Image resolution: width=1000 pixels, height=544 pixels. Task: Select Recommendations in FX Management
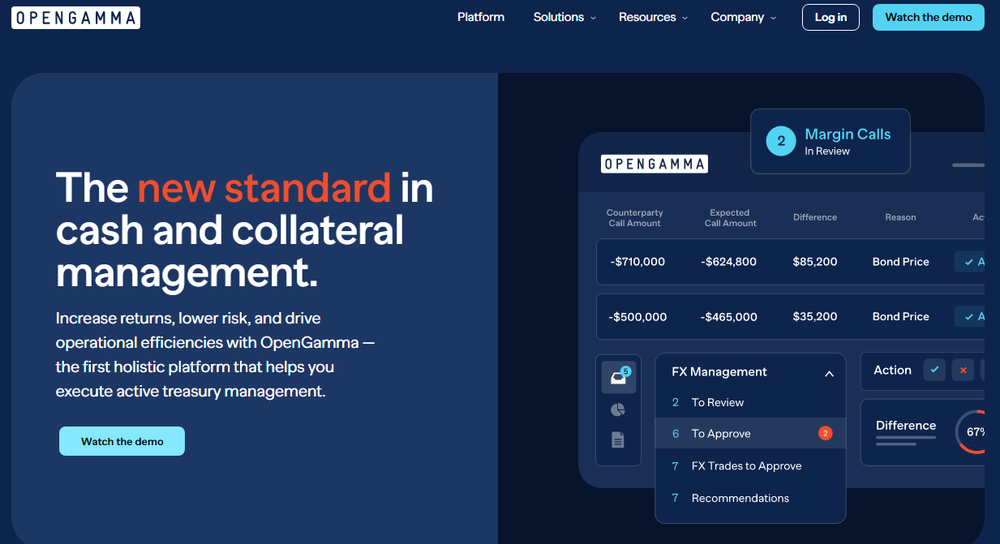click(750, 498)
